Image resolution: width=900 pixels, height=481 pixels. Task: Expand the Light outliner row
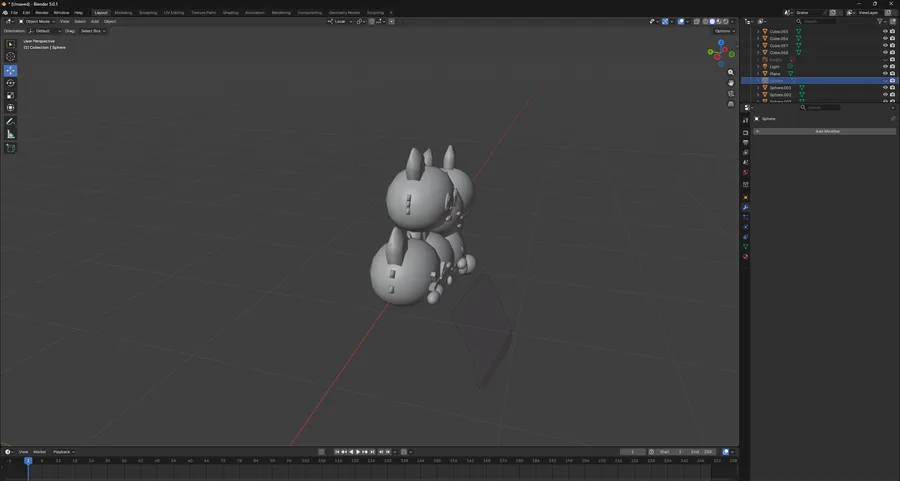tap(758, 67)
